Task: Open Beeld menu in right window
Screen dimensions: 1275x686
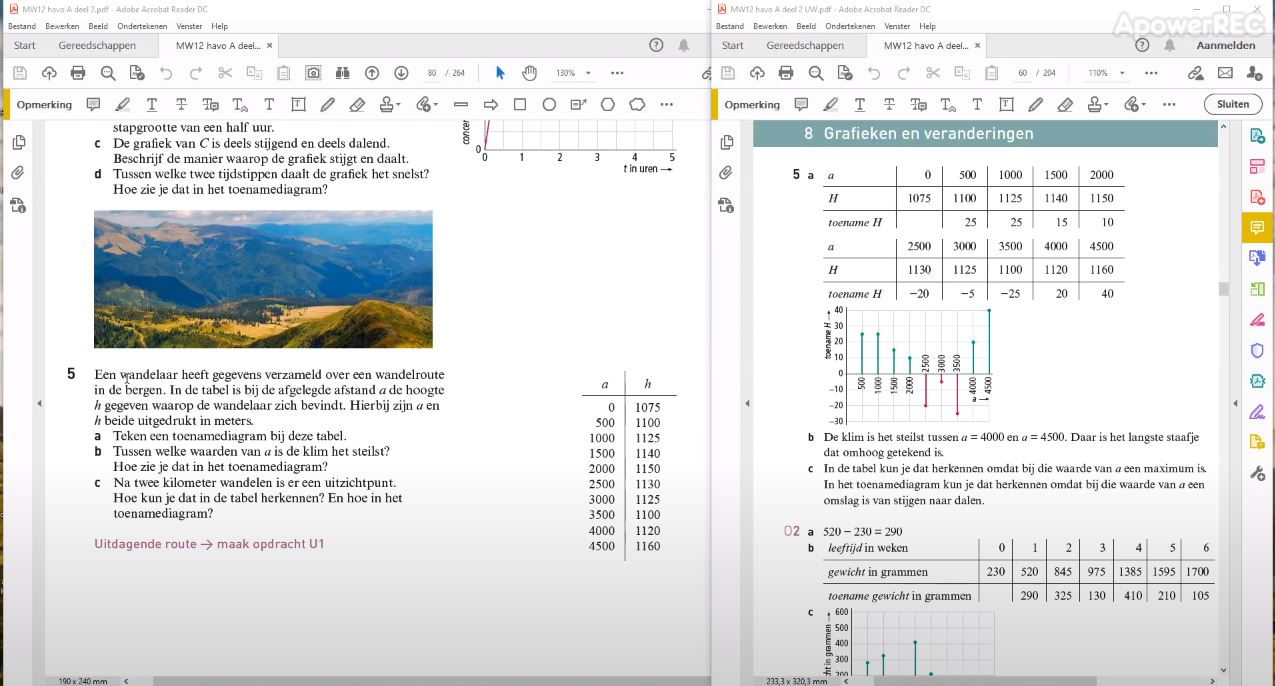Action: [x=806, y=26]
